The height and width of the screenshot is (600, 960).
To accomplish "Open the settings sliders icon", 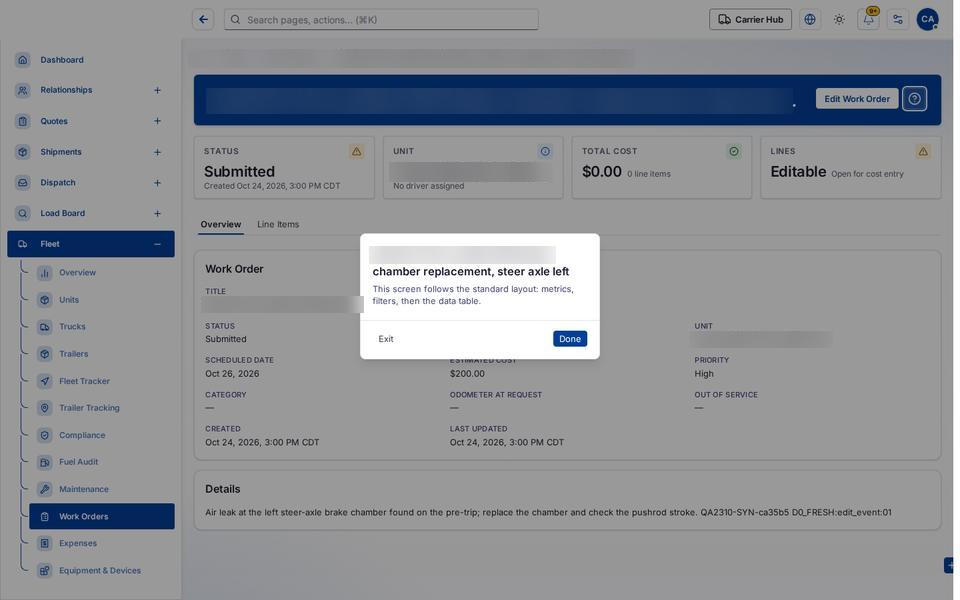I will (x=898, y=20).
